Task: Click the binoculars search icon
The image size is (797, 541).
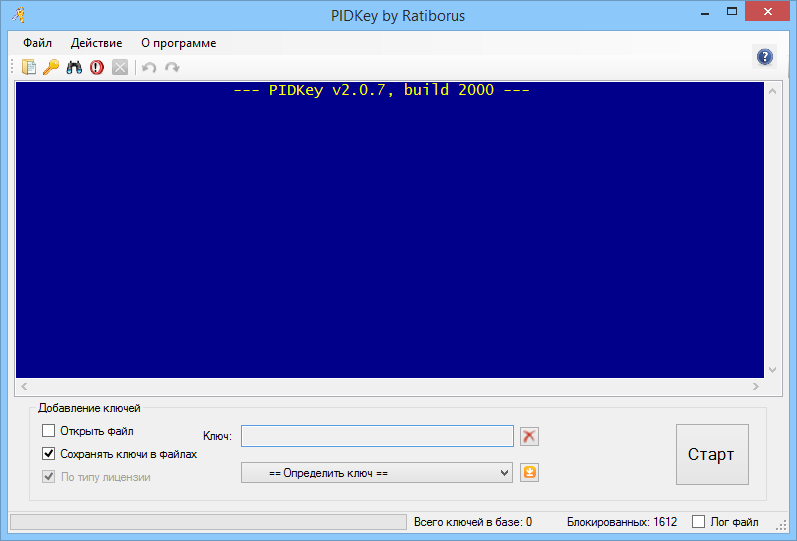Action: 74,67
